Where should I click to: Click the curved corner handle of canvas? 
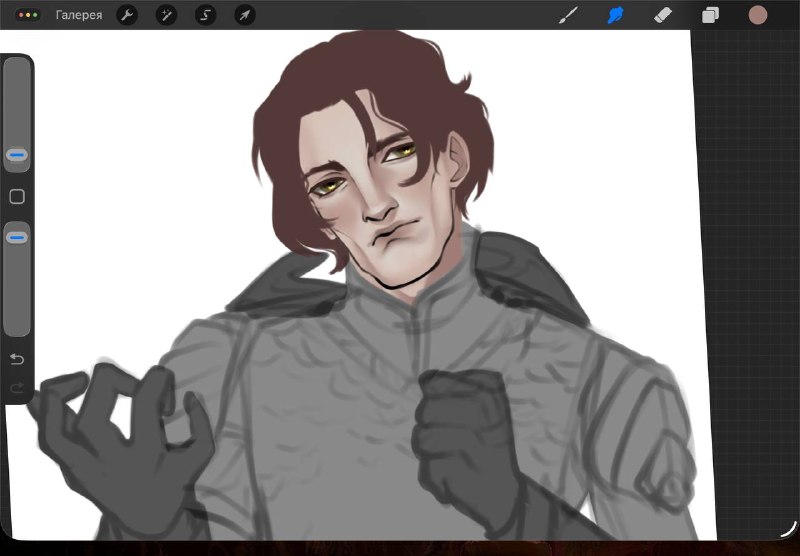pos(789,529)
